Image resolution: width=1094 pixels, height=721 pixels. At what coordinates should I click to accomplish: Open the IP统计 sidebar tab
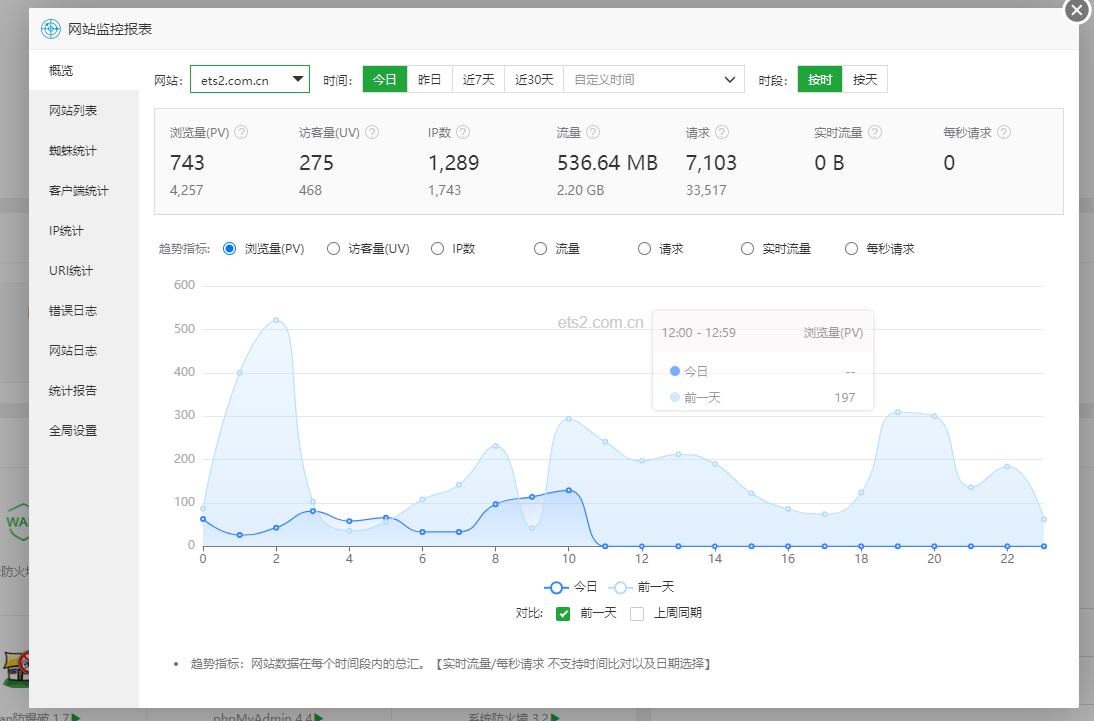pos(84,230)
